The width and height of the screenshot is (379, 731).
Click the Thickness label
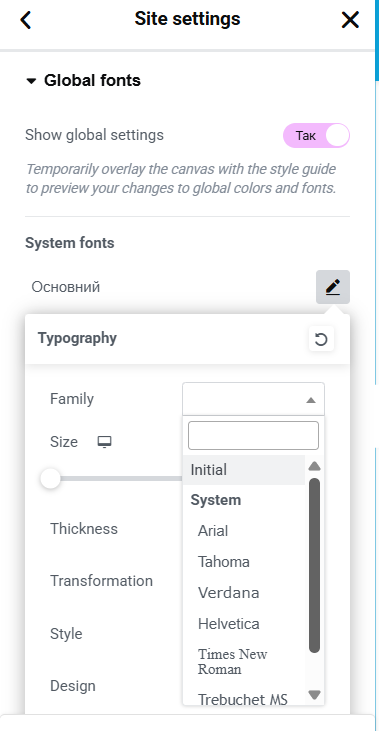click(x=84, y=529)
